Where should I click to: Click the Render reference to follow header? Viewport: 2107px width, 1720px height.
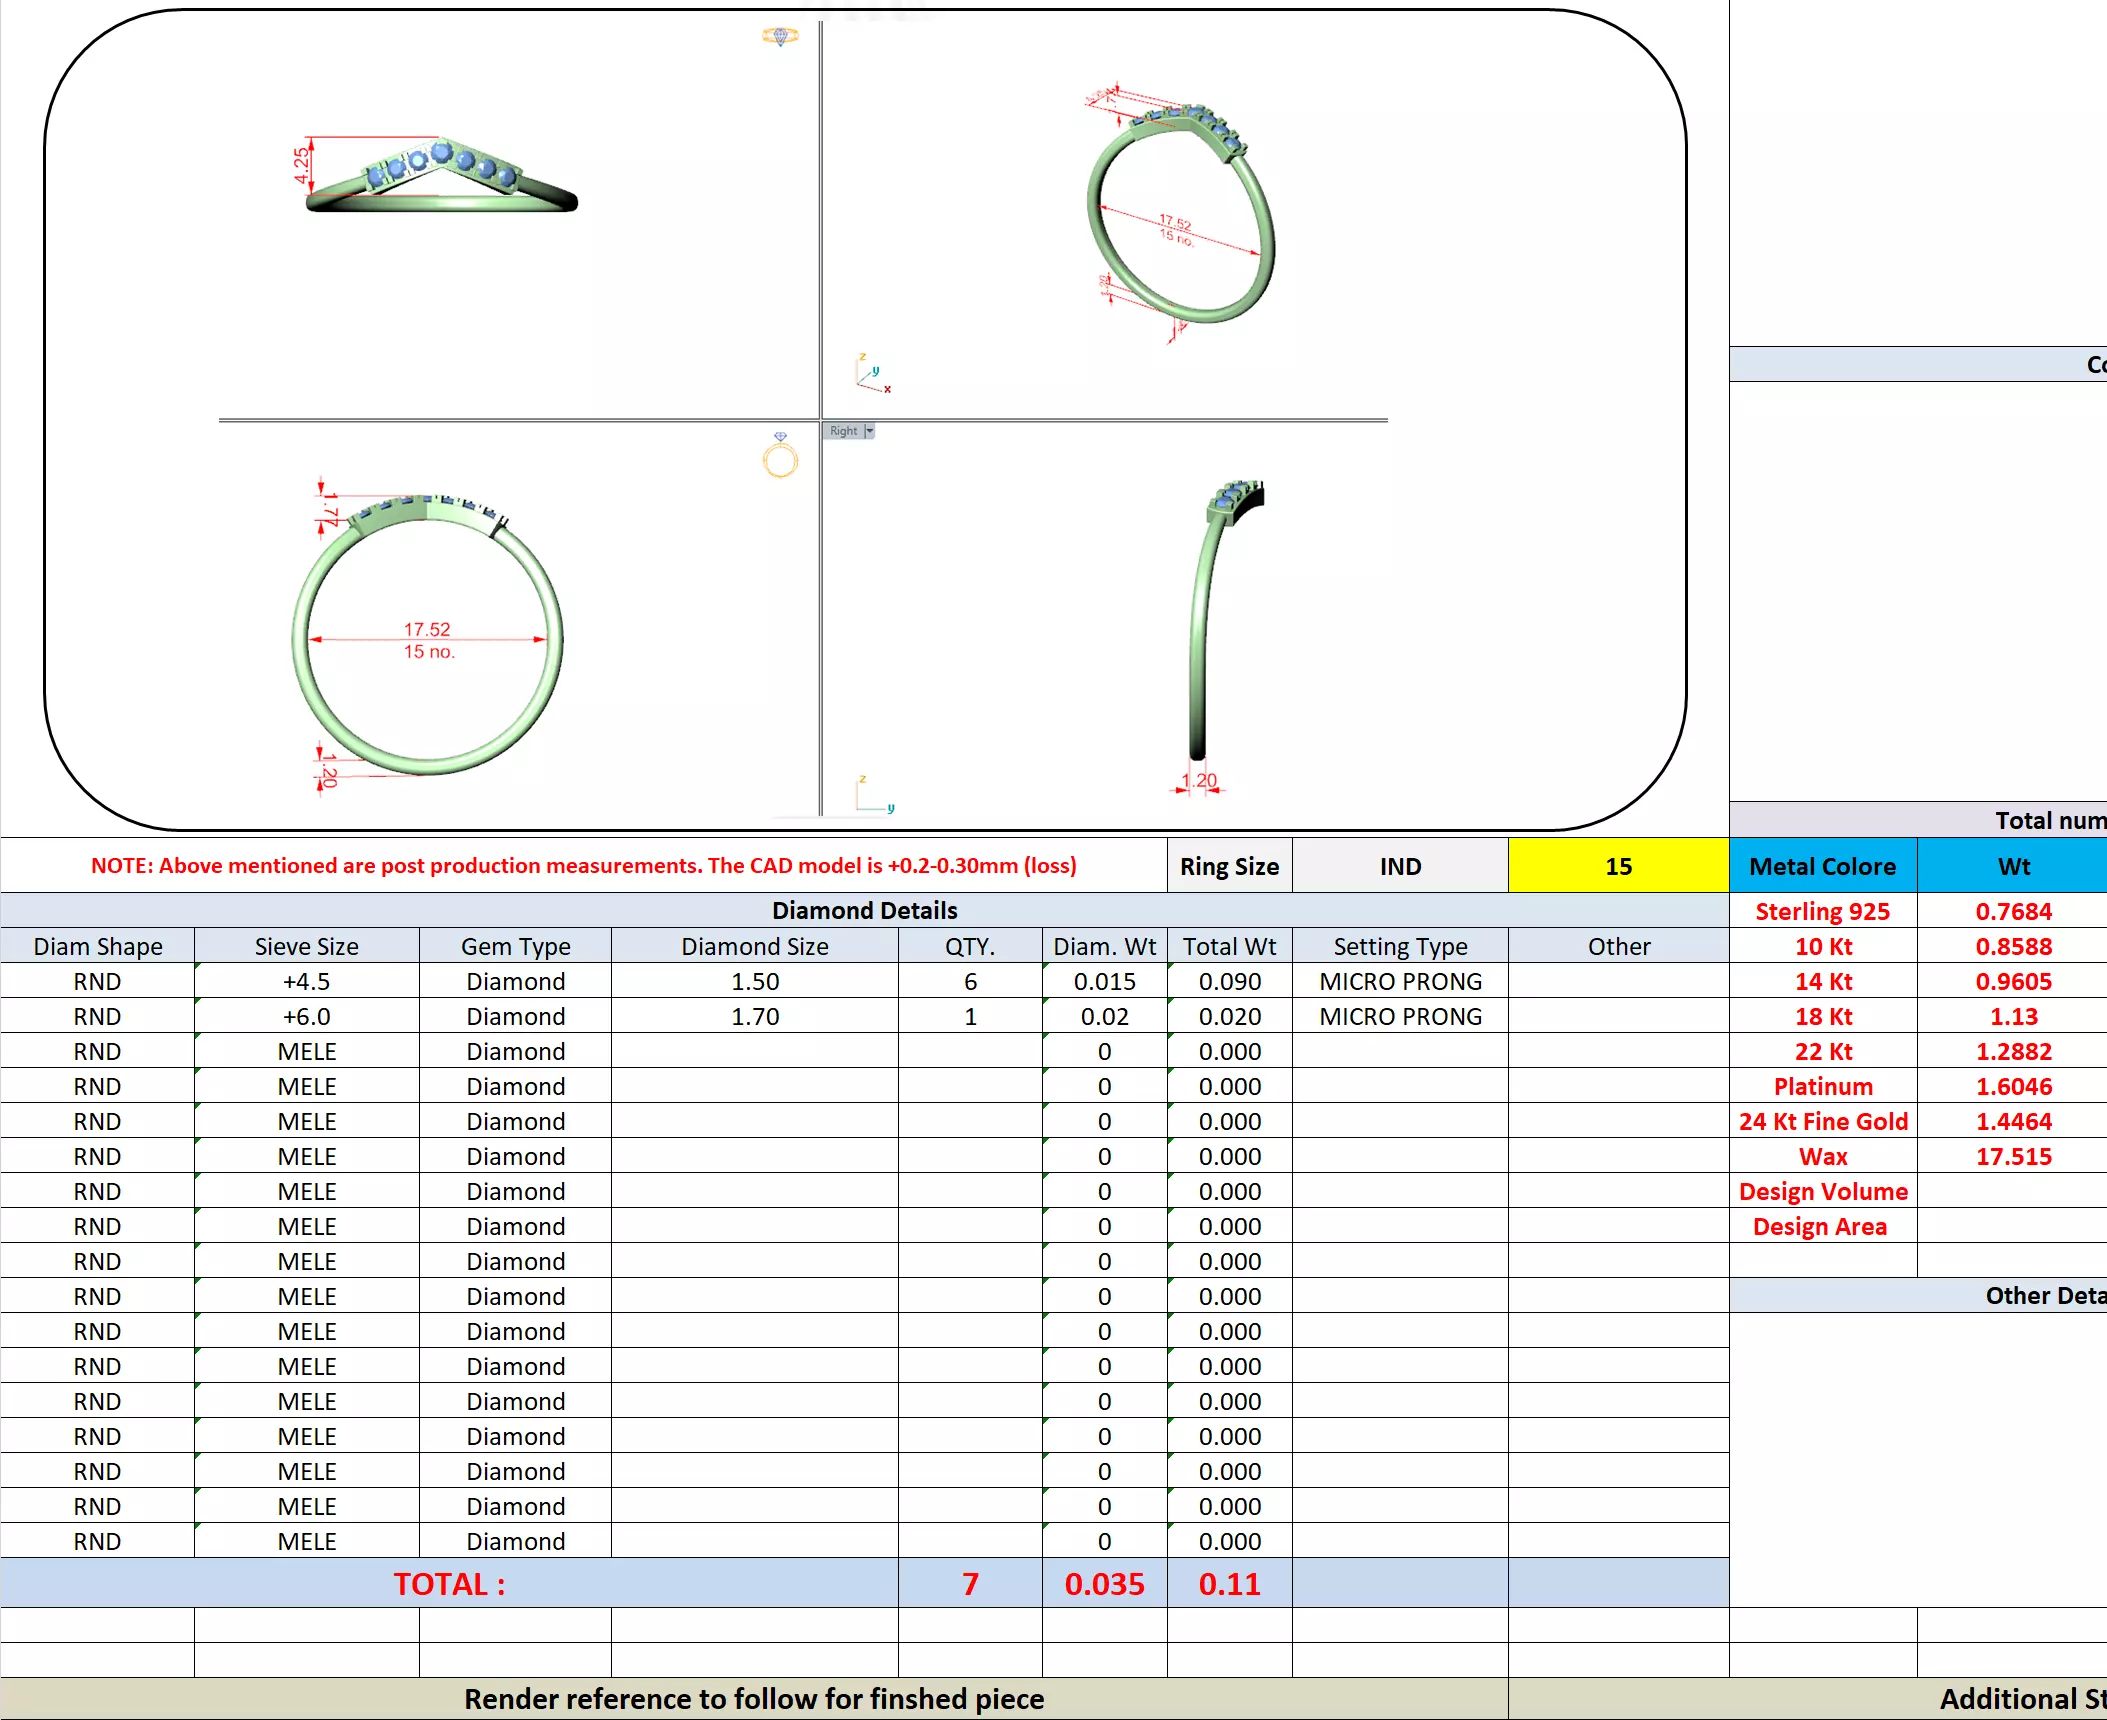pos(754,1698)
